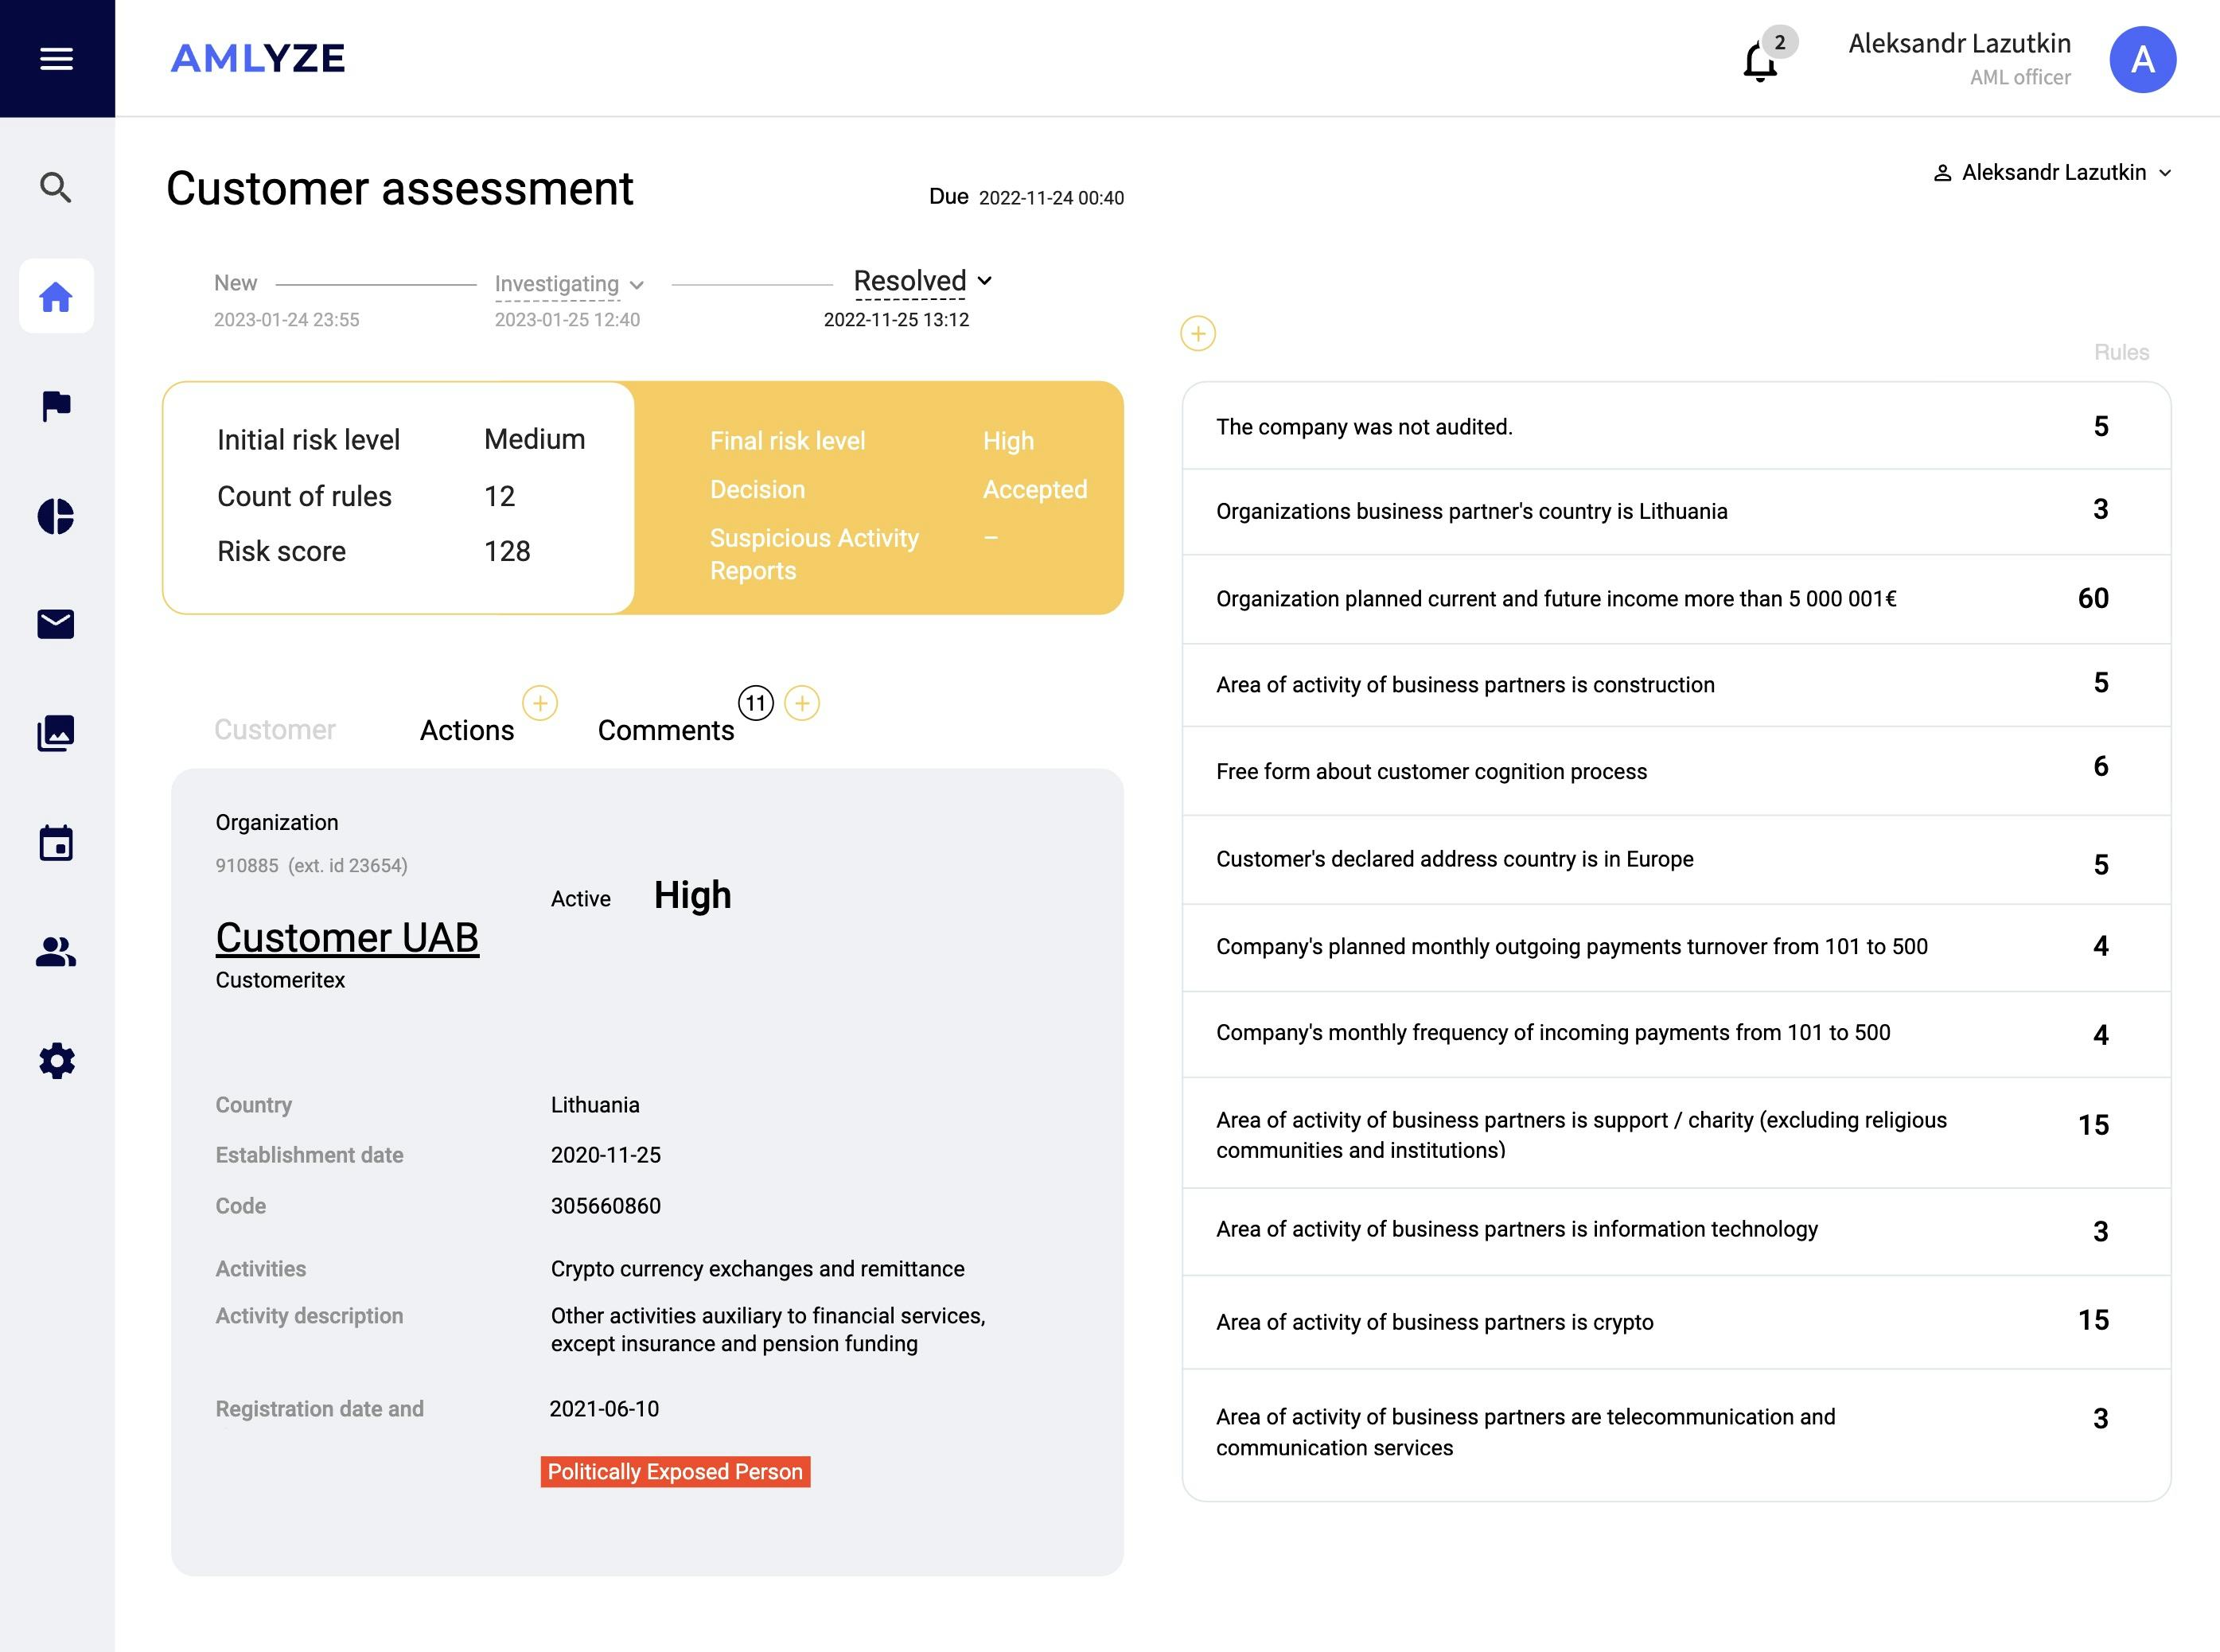Image resolution: width=2220 pixels, height=1652 pixels.
Task: Switch to the Actions tab
Action: pos(467,730)
